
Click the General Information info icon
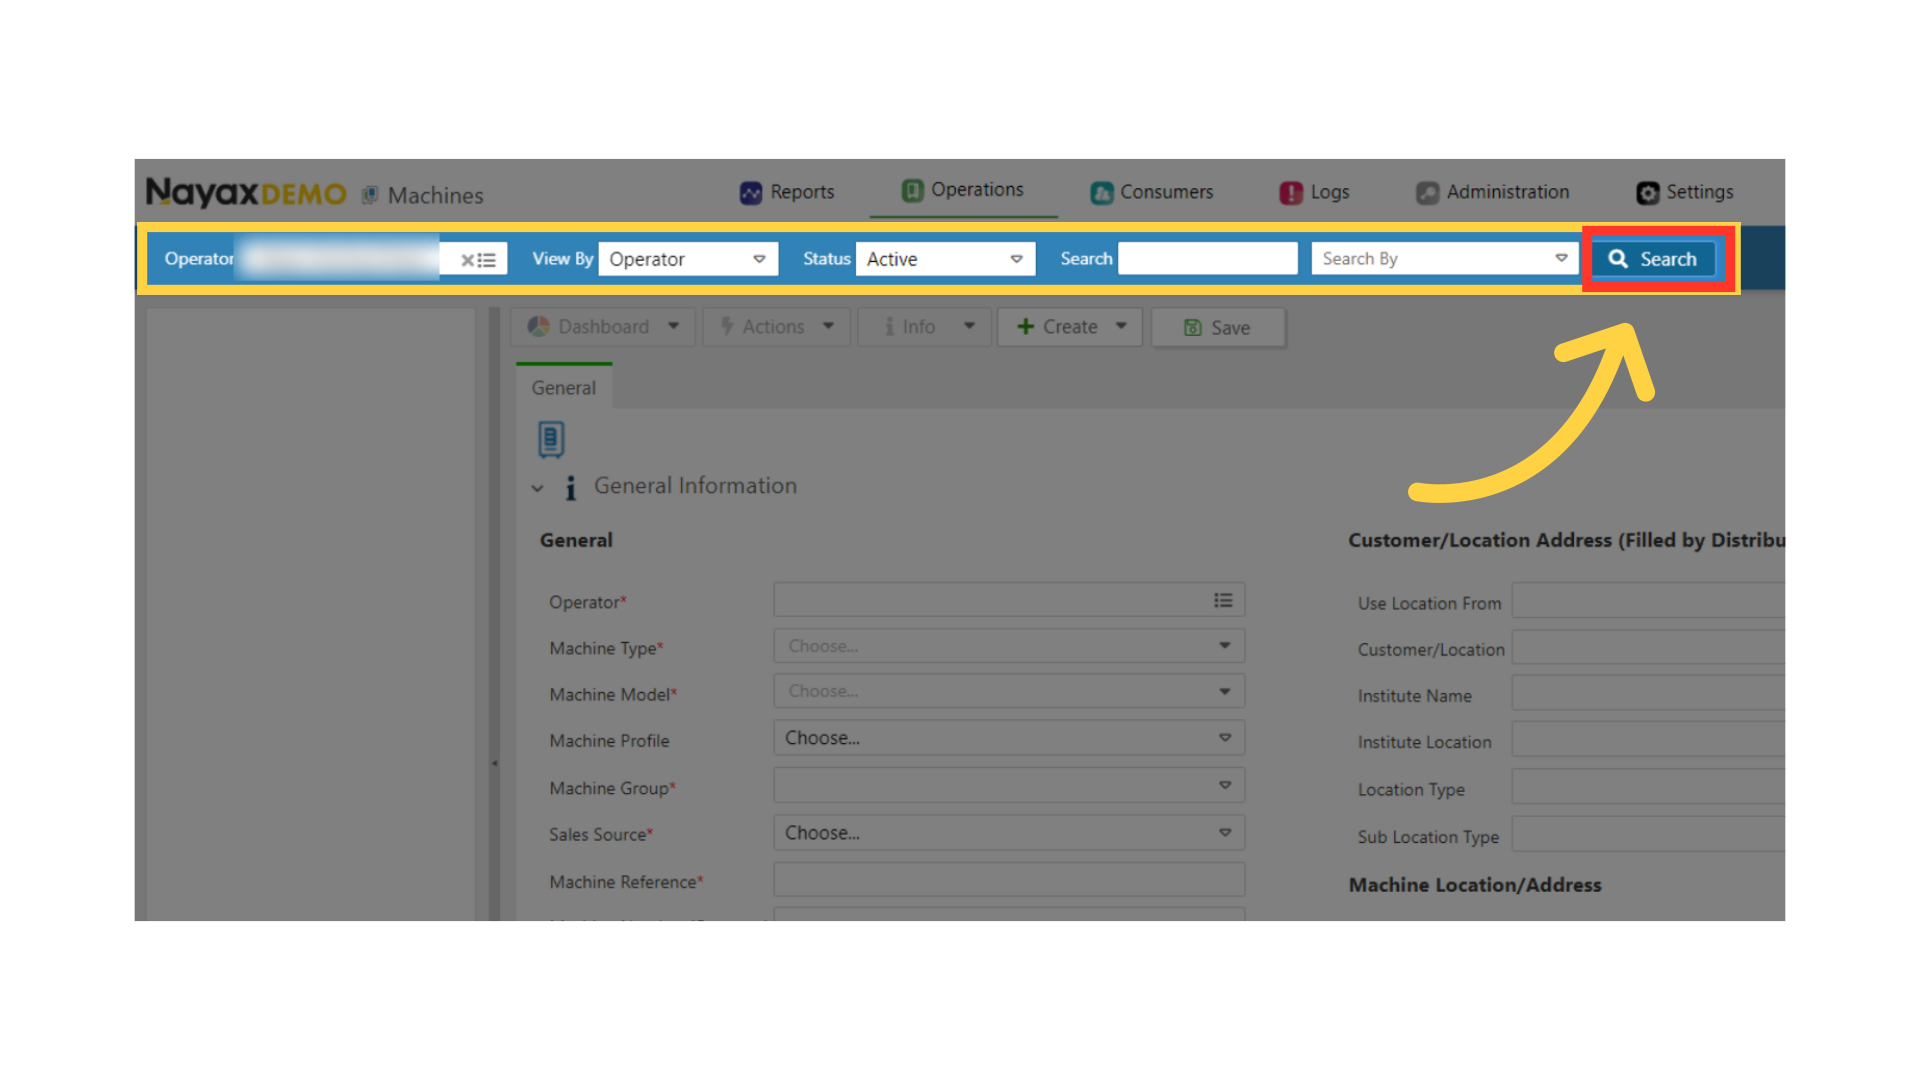coord(571,488)
